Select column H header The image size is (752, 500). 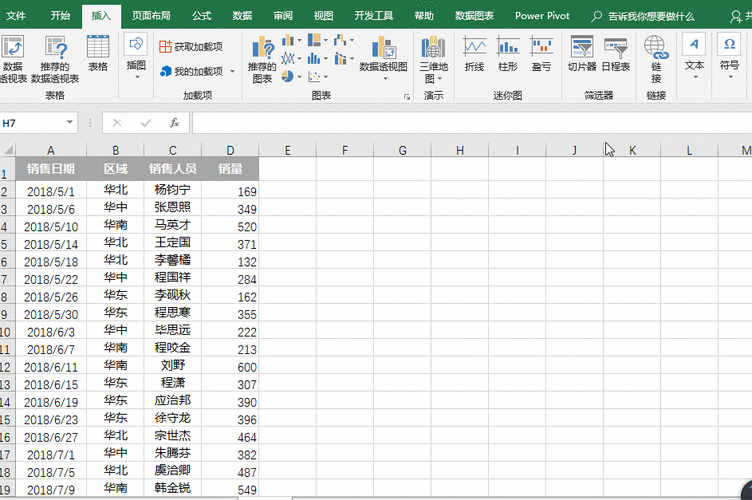460,151
